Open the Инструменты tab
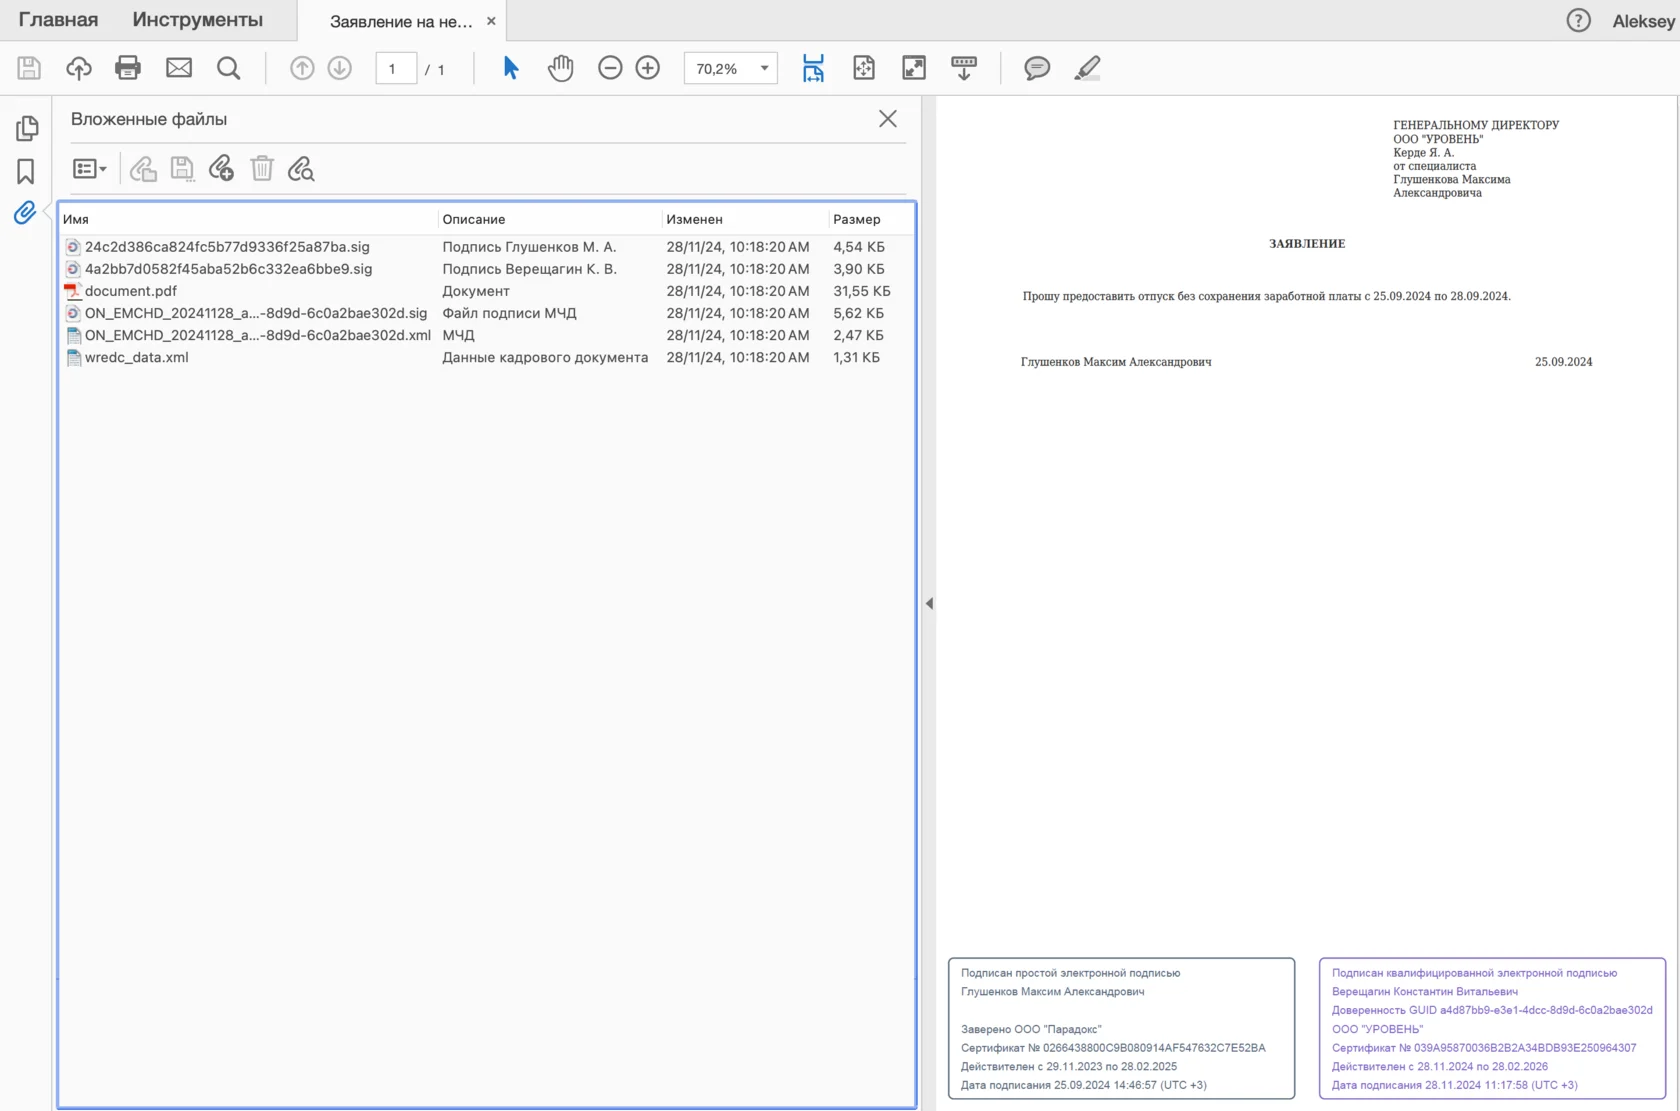 pos(197,20)
